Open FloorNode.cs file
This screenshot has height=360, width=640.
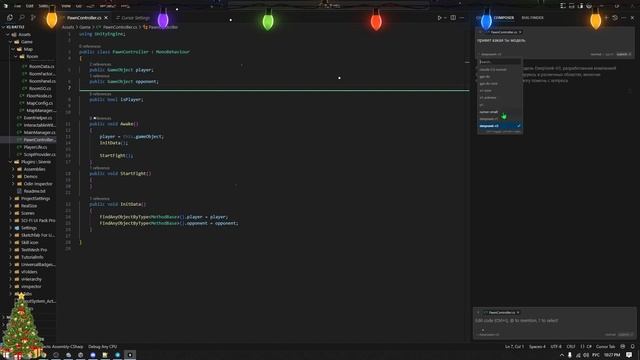[x=39, y=96]
